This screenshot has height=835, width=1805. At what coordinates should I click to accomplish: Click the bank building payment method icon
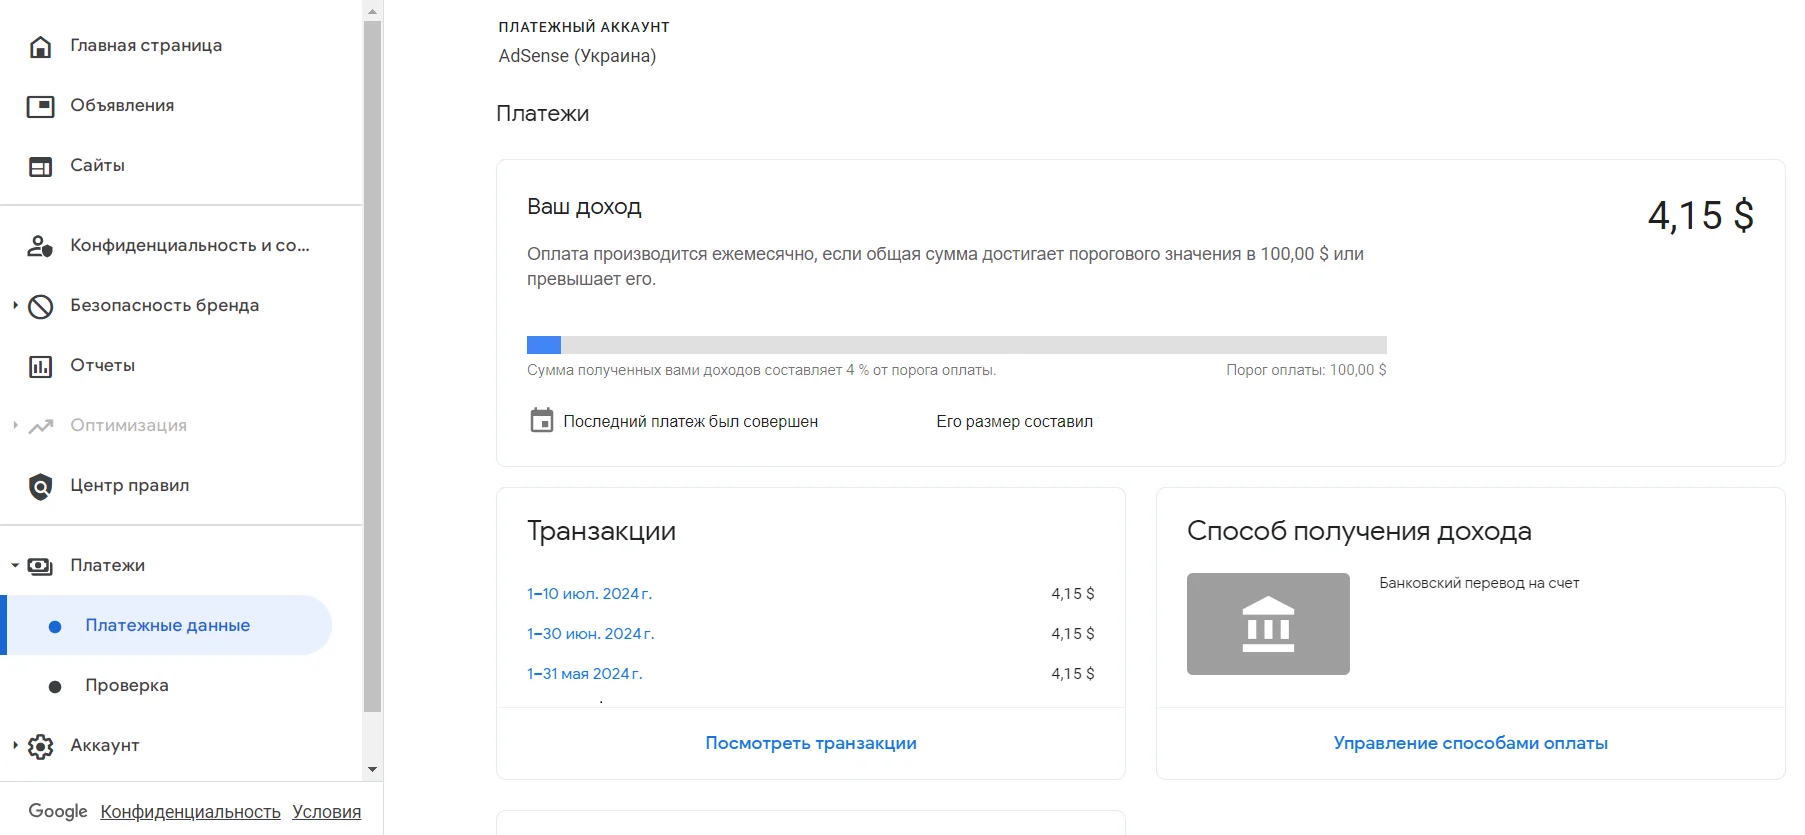(x=1268, y=624)
